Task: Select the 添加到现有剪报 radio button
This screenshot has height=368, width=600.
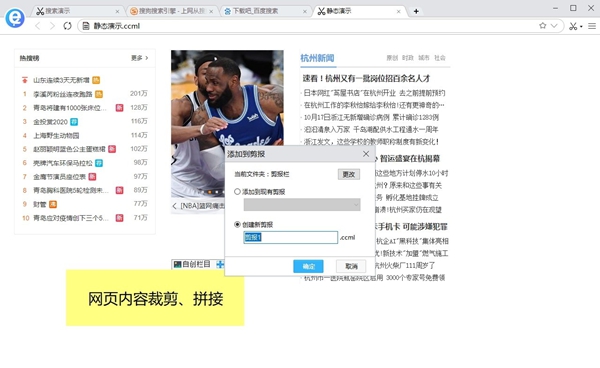Action: point(237,192)
